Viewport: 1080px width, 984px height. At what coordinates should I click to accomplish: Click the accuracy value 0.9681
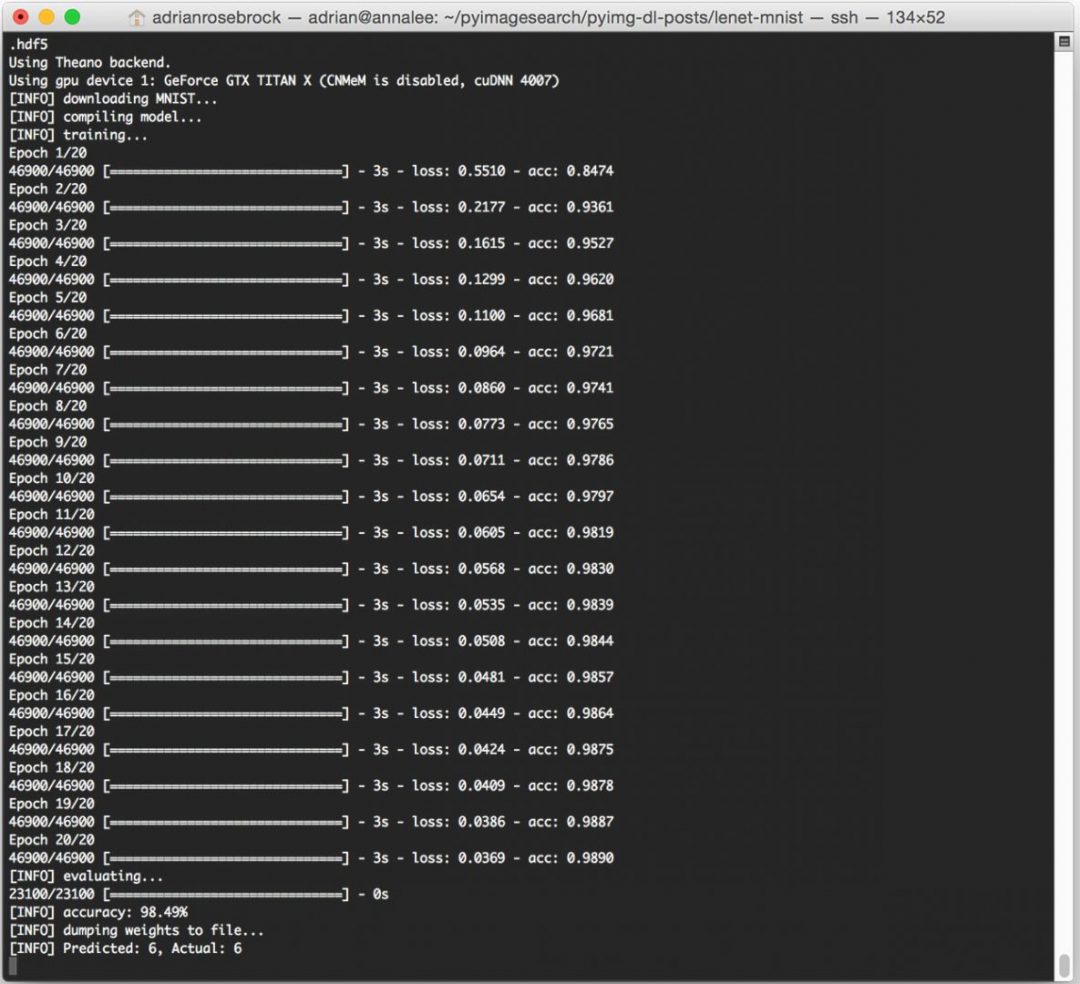[590, 315]
